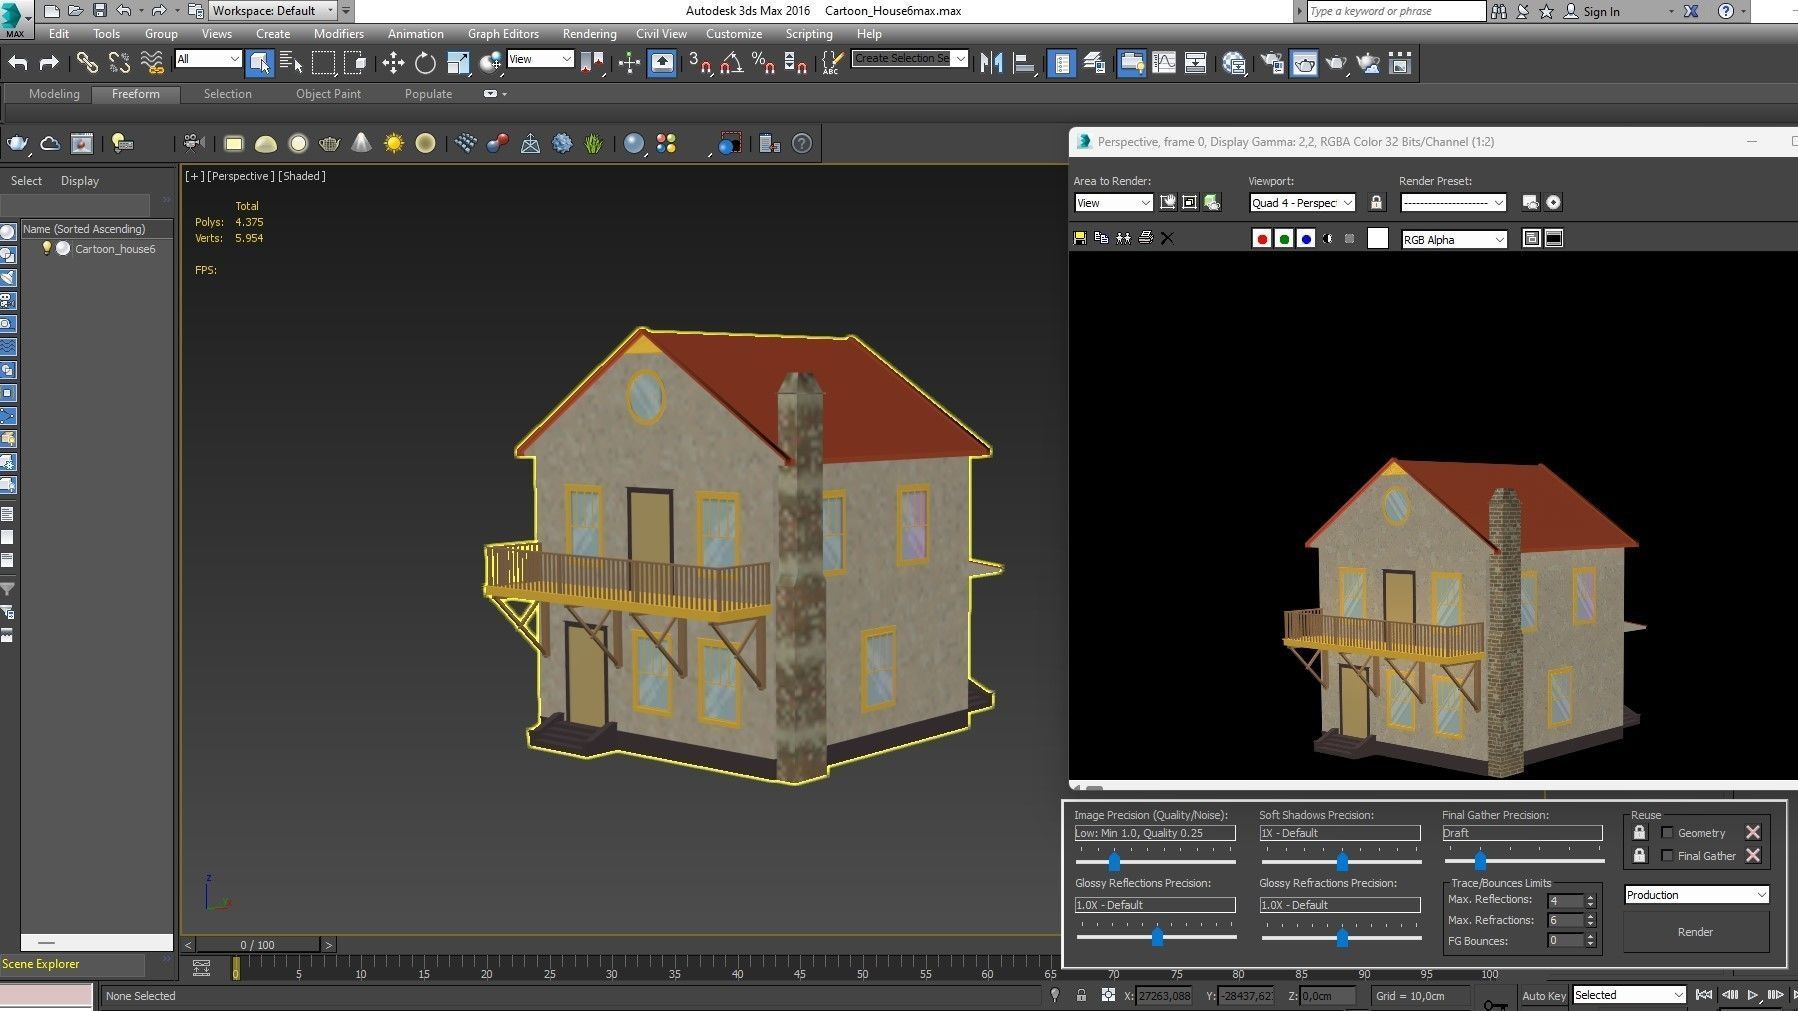Open the Render Preset dropdown
The image size is (1798, 1011).
pyautogui.click(x=1453, y=203)
